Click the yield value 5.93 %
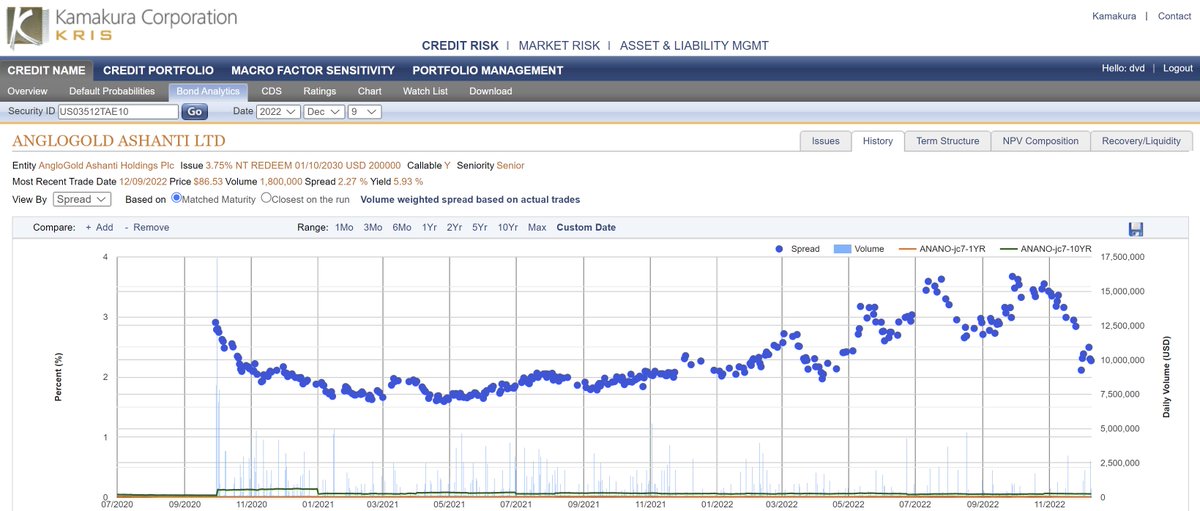The width and height of the screenshot is (1200, 511). pyautogui.click(x=406, y=181)
